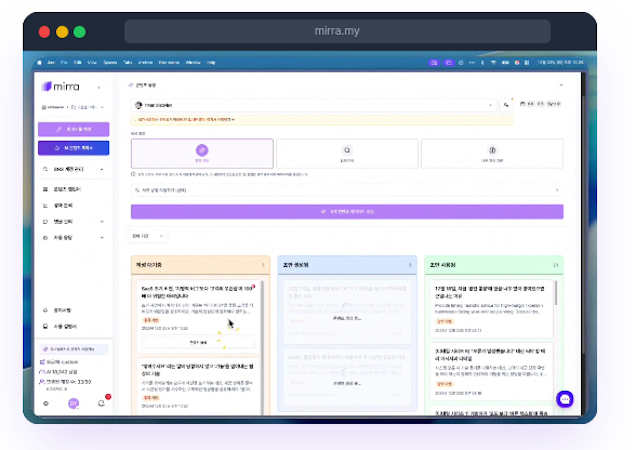Image resolution: width=632 pixels, height=450 pixels.
Task: Click the info icon below the mode cards
Action: click(x=133, y=174)
